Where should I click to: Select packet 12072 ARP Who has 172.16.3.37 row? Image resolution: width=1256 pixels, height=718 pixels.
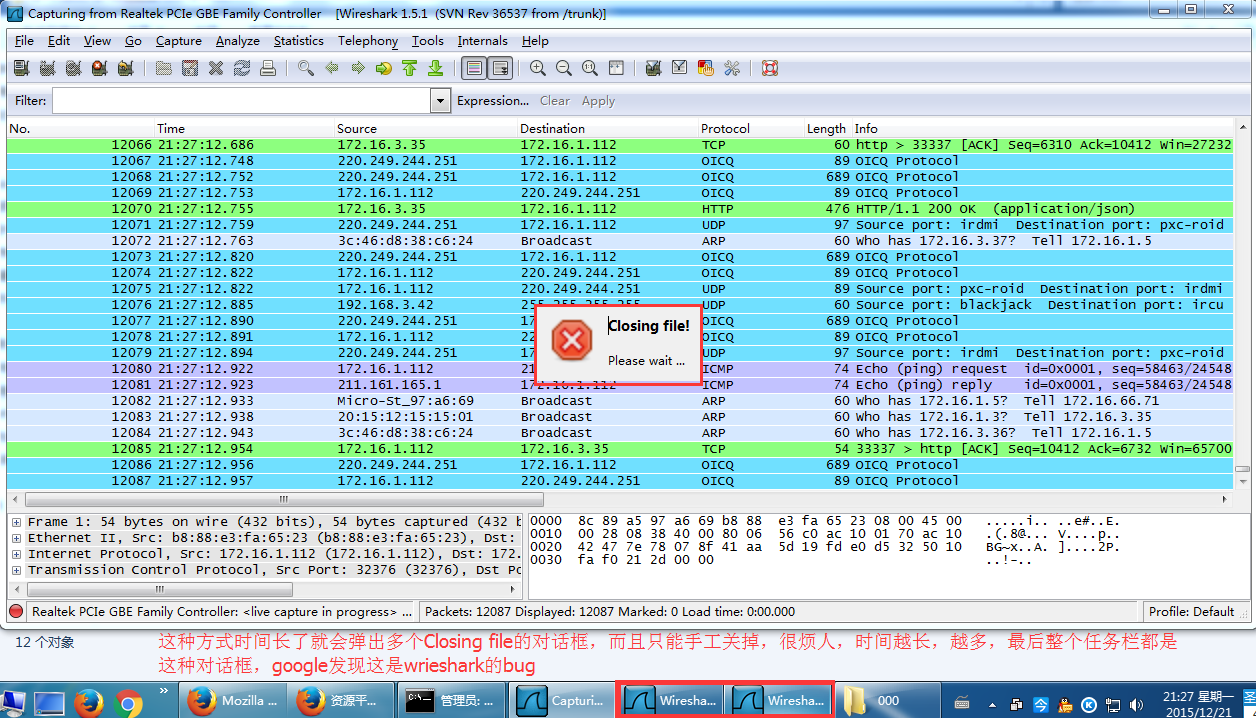(x=620, y=241)
